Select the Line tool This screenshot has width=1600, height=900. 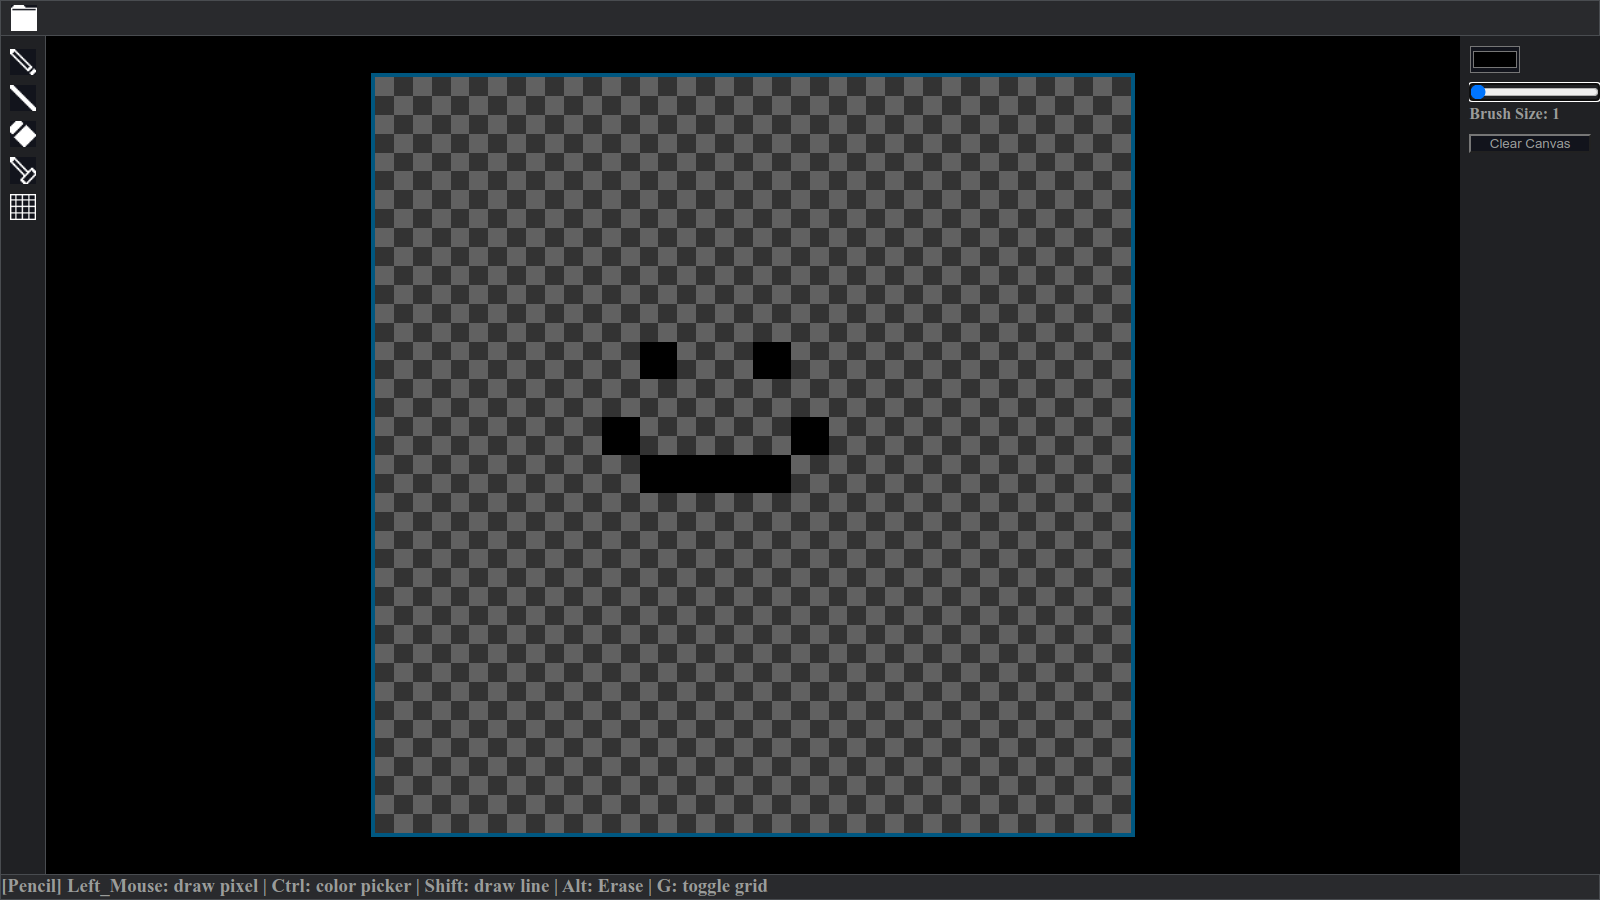(x=23, y=98)
